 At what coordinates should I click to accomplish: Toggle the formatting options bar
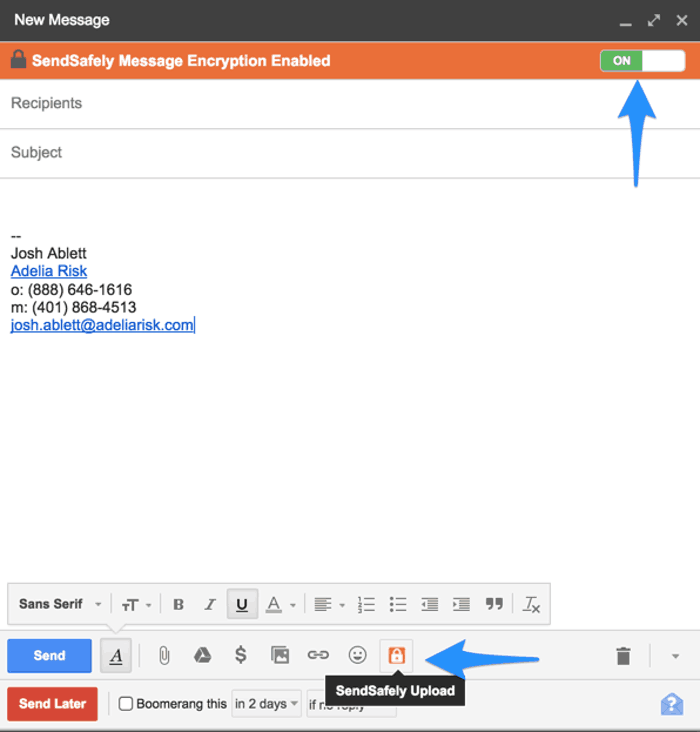116,655
